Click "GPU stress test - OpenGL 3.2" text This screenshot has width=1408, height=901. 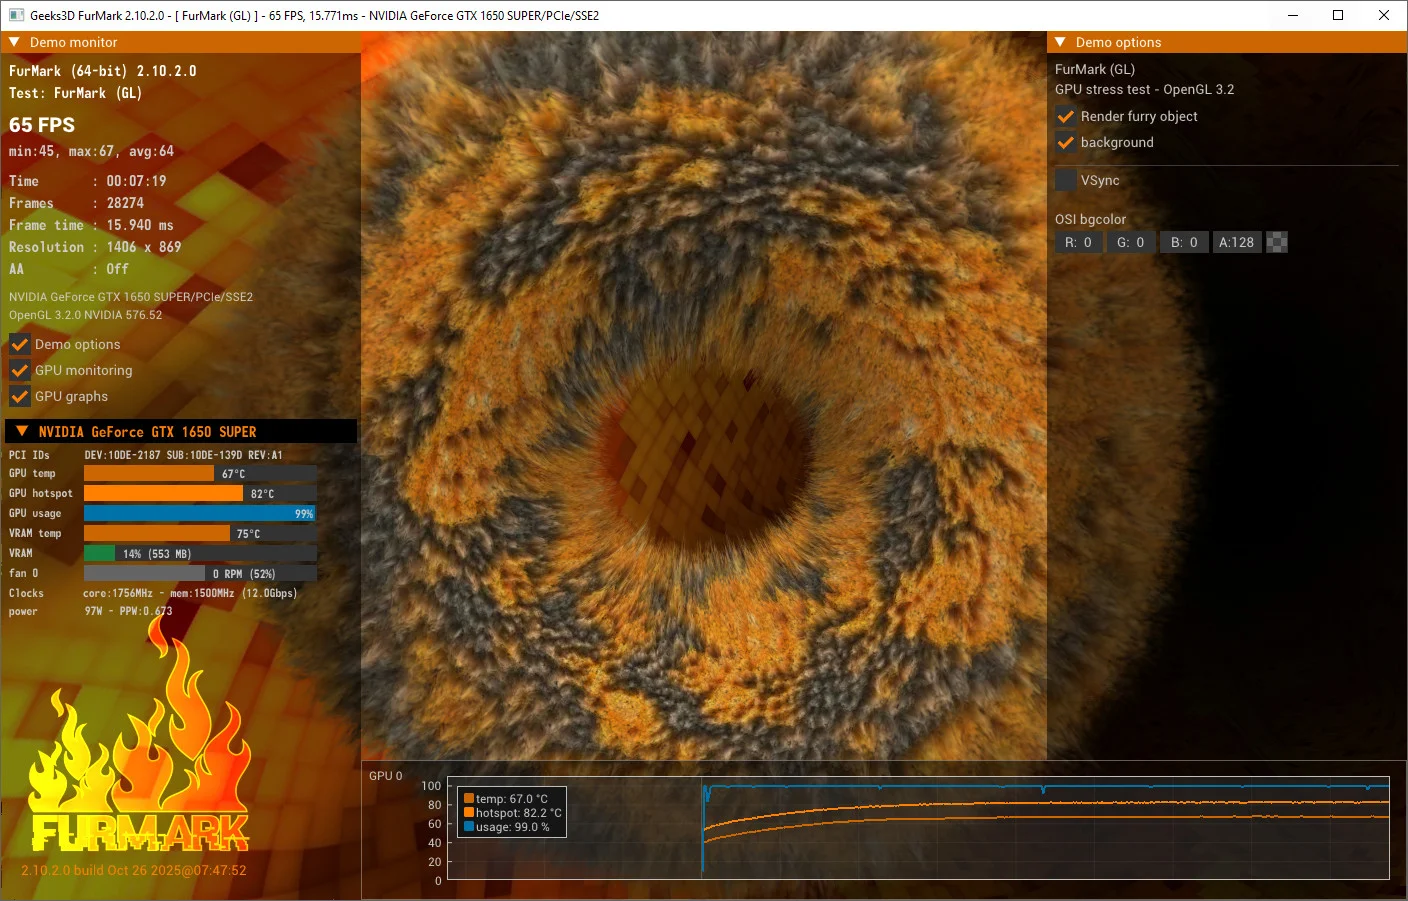tap(1144, 89)
